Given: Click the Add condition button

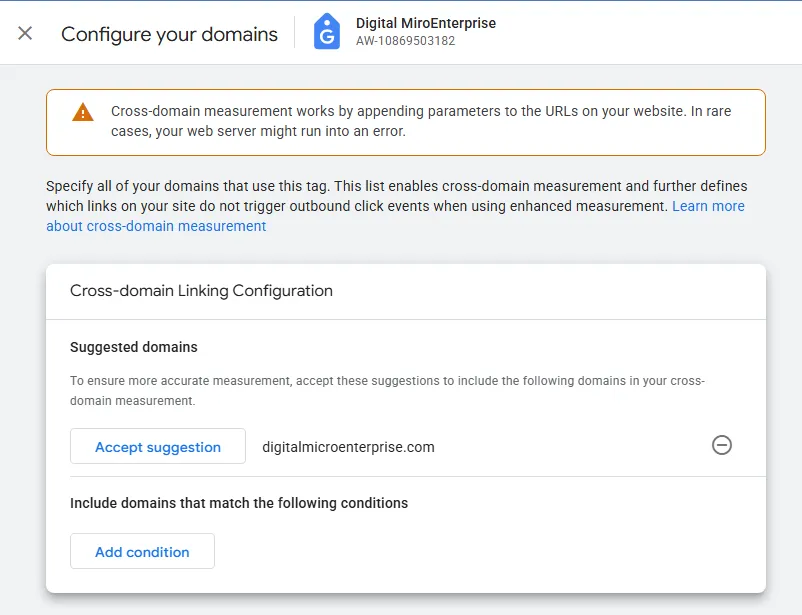Looking at the screenshot, I should [x=142, y=552].
